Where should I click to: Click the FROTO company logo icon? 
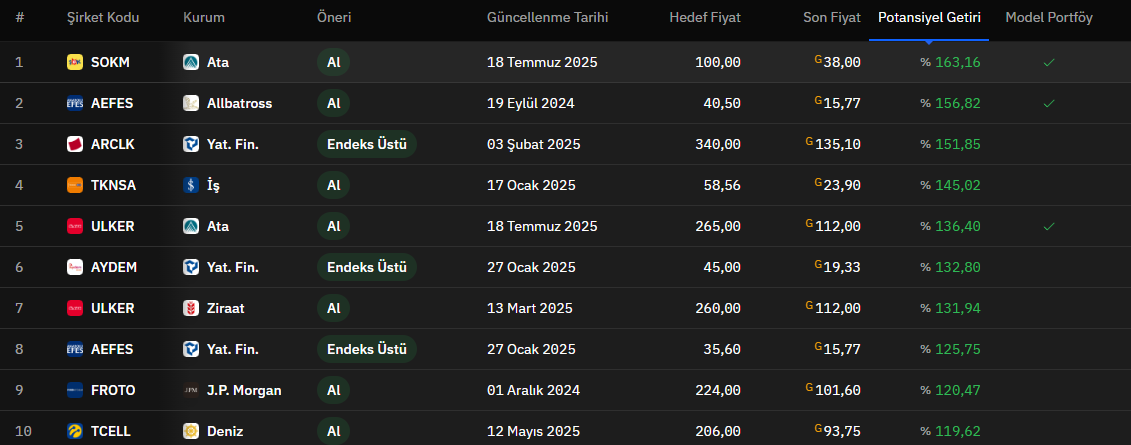(x=75, y=390)
